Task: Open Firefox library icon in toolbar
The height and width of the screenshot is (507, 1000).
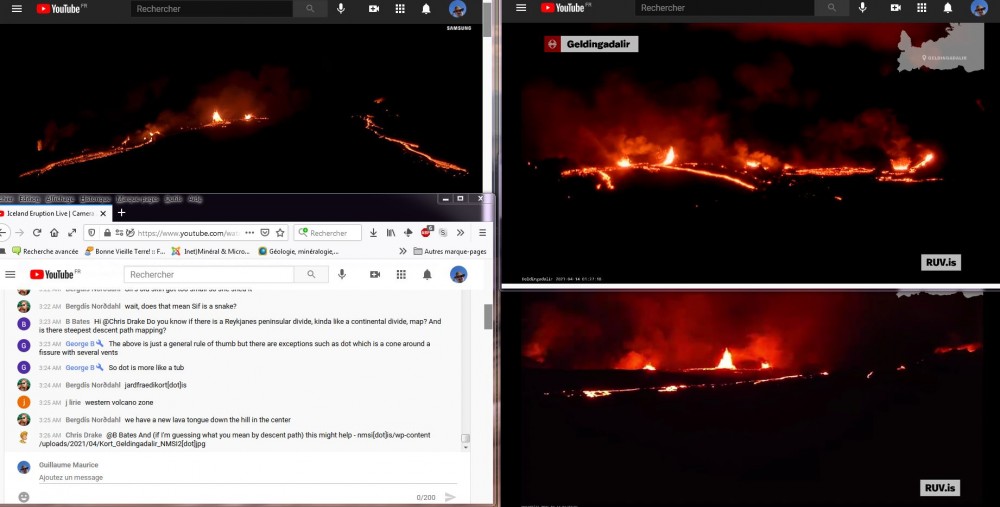Action: click(x=390, y=233)
